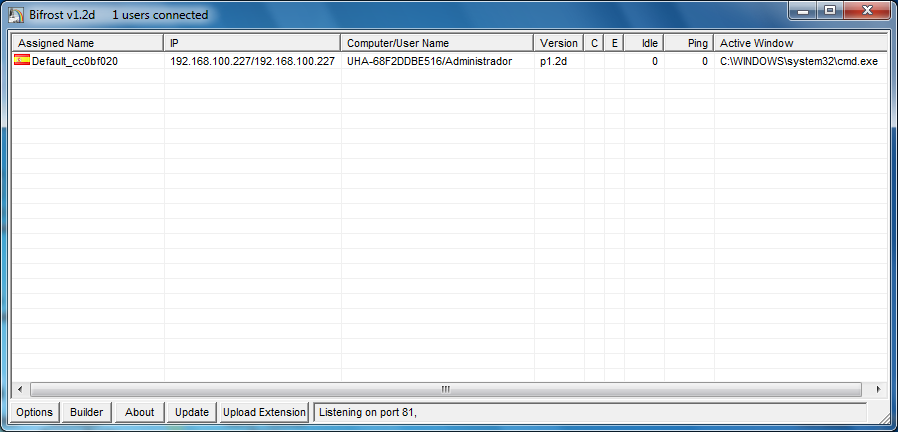Click the horizontal scrollbar thumb
Image resolution: width=898 pixels, height=432 pixels.
pos(445,389)
